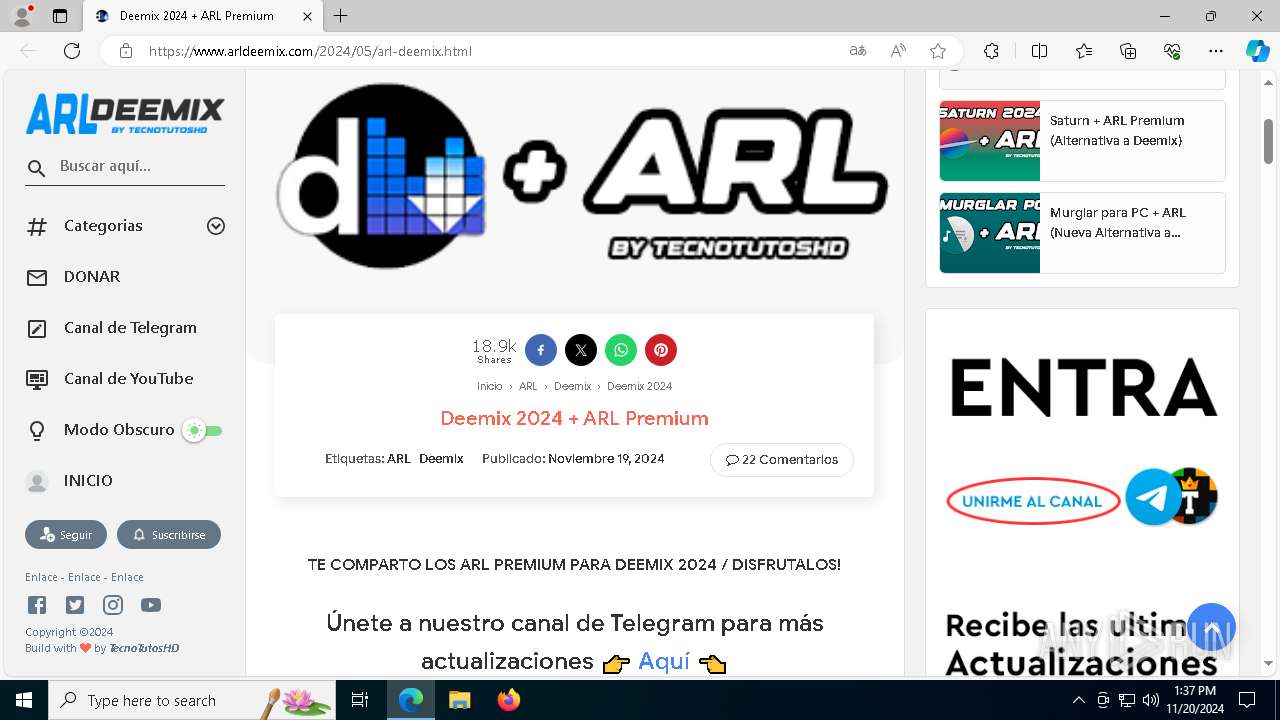
Task: Open Saturn + ARL Premium article
Action: click(1082, 141)
